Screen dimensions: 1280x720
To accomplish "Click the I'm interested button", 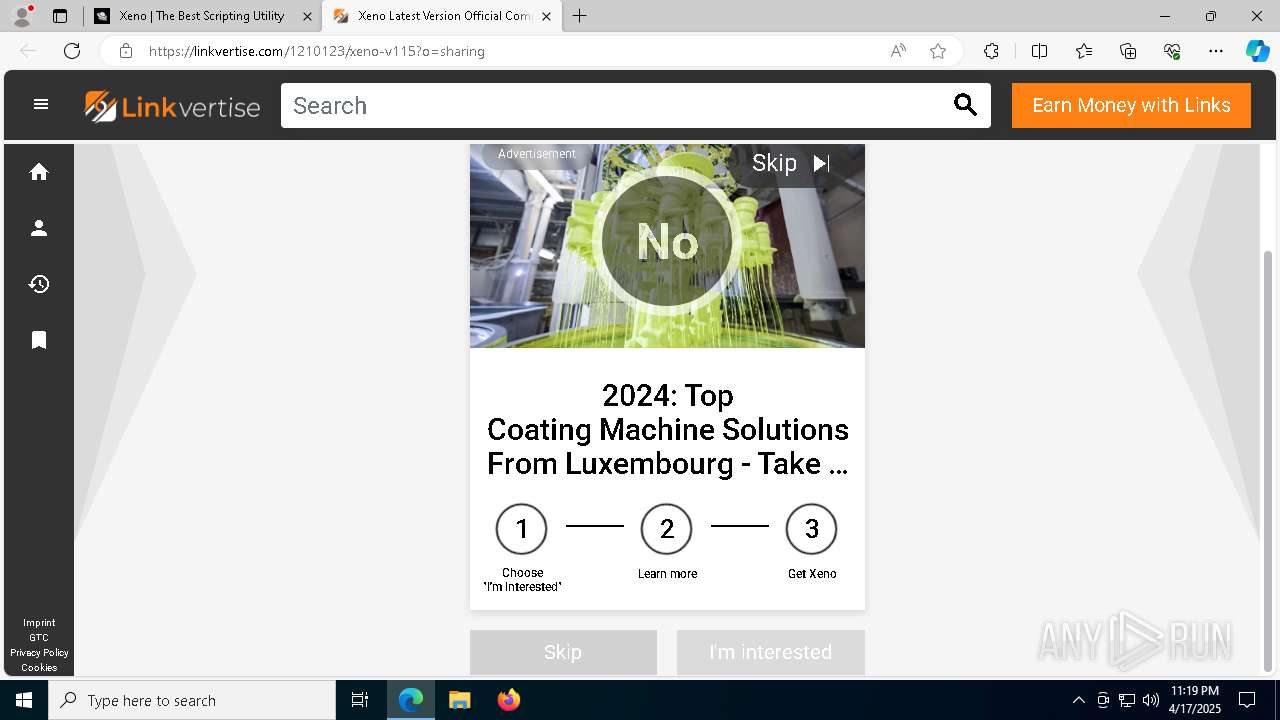I will click(x=770, y=652).
